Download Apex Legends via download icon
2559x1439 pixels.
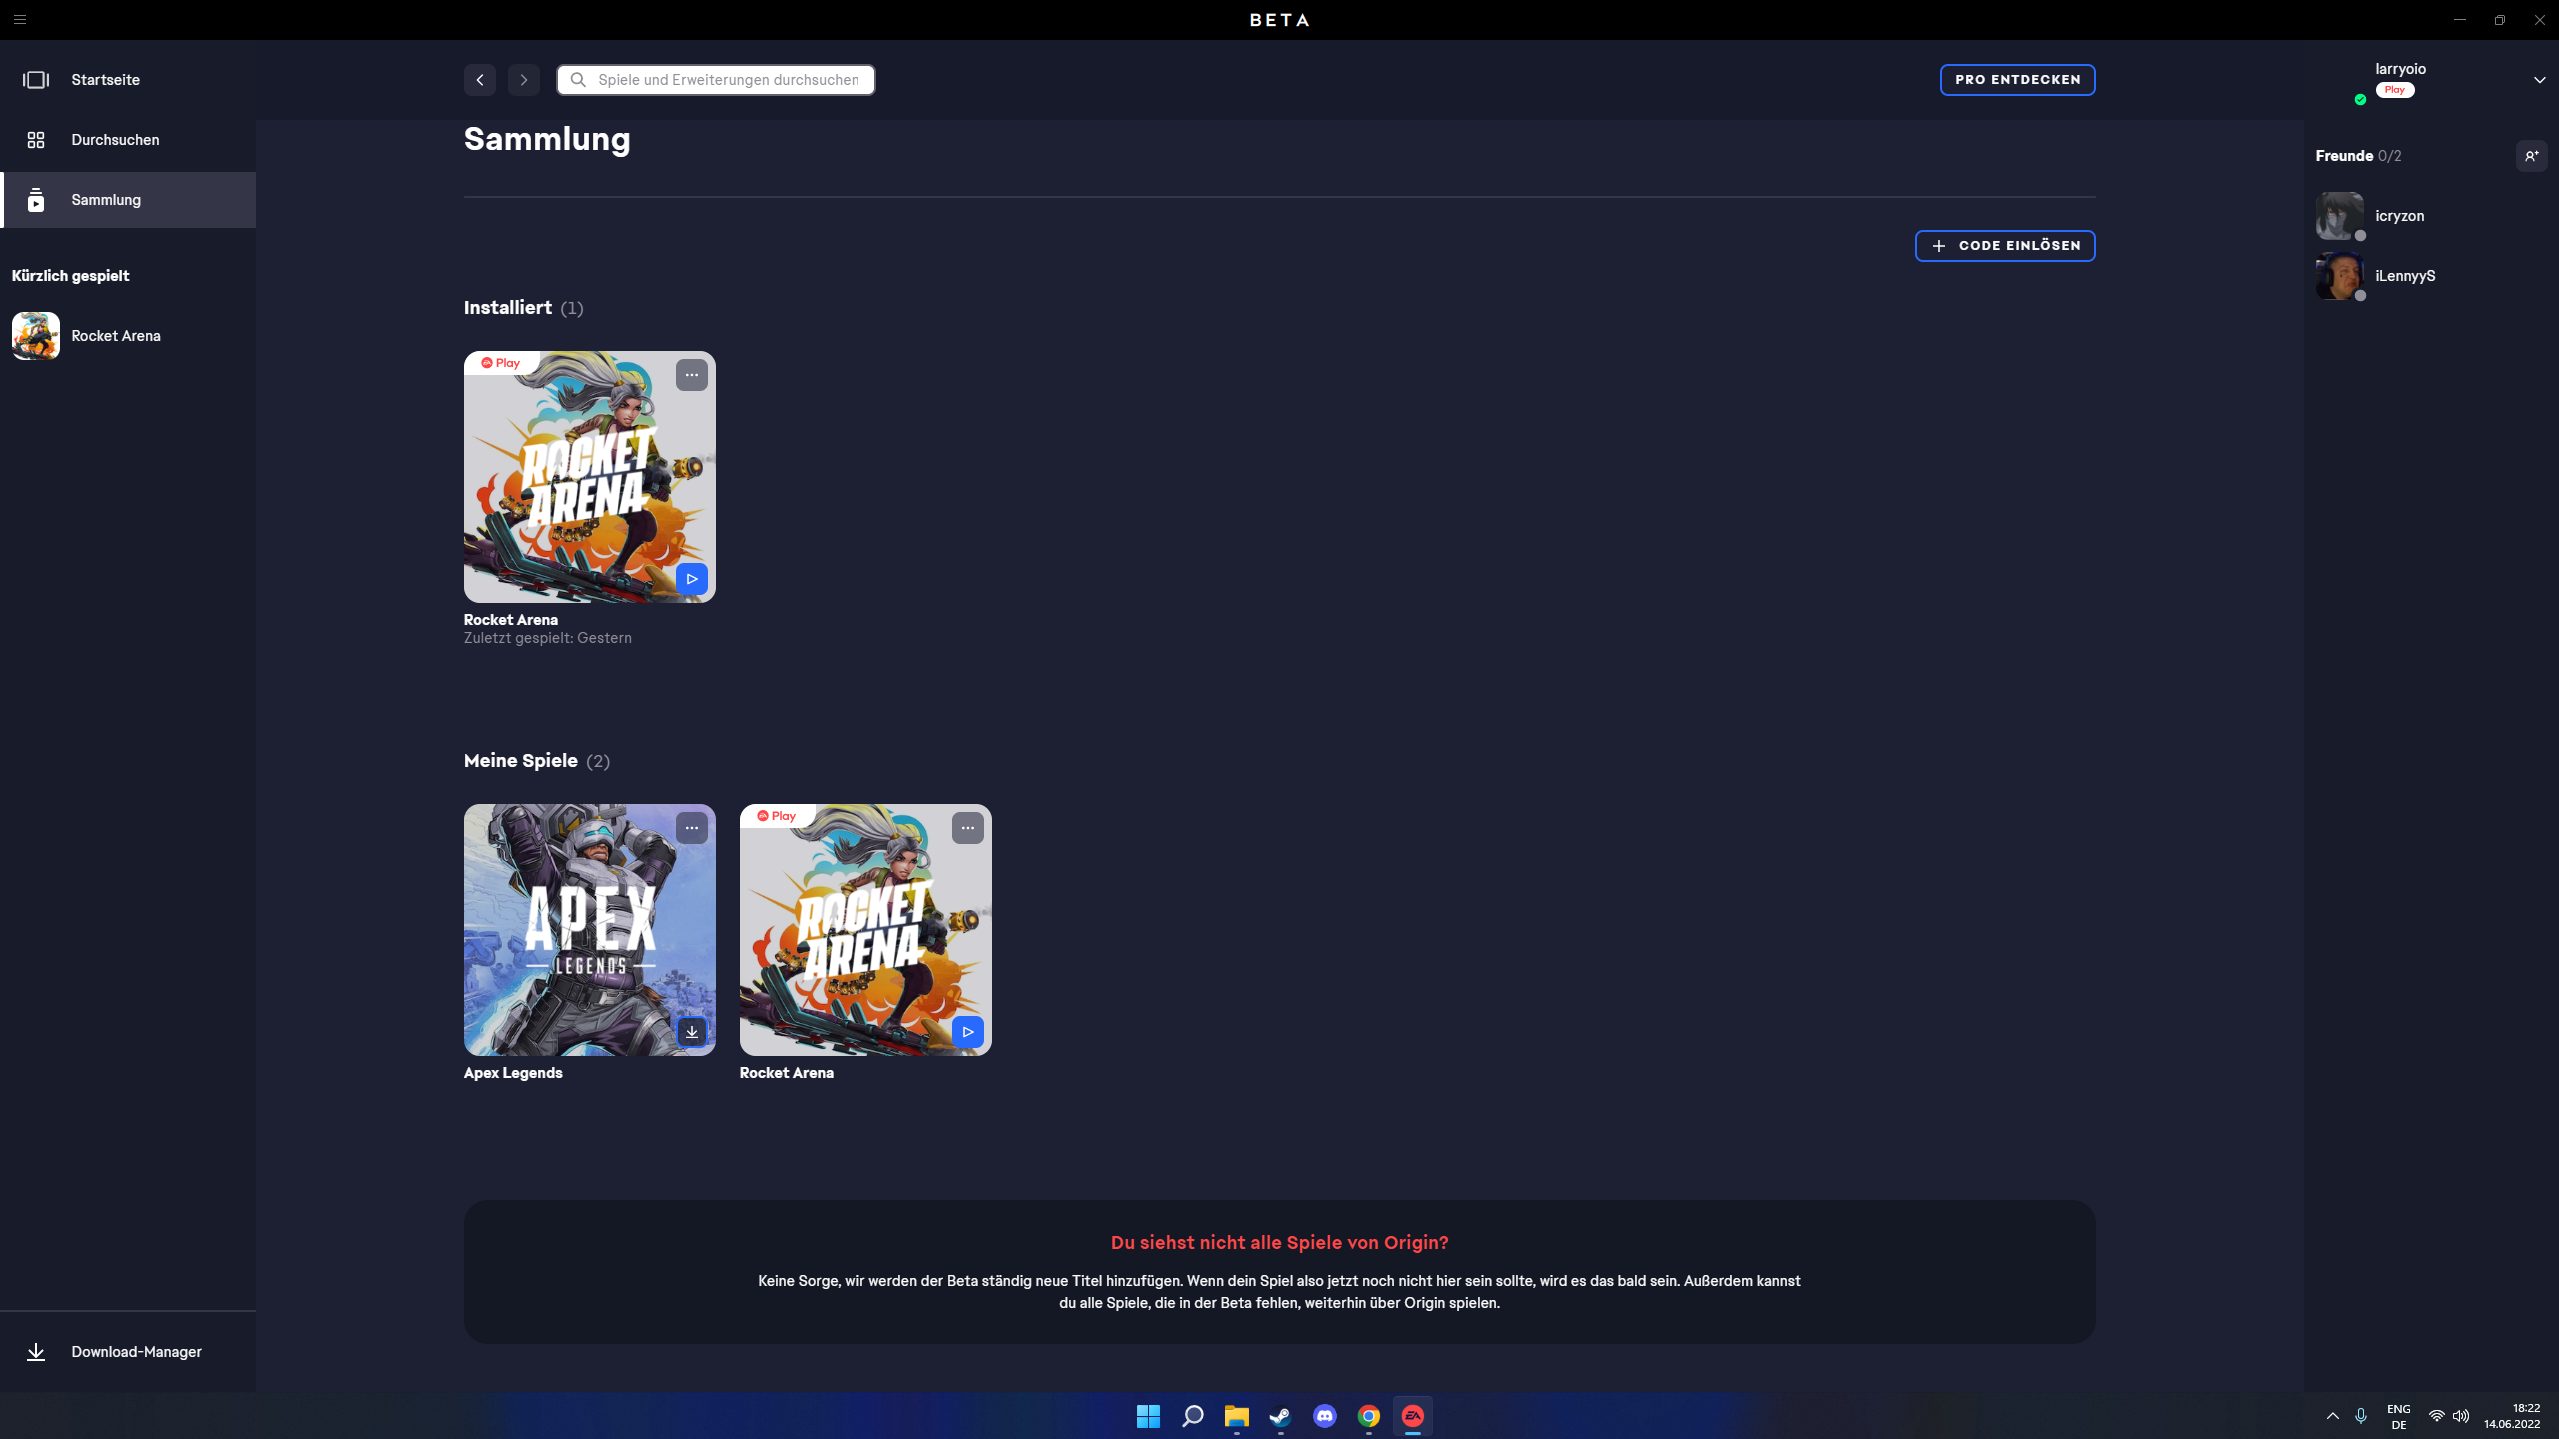pyautogui.click(x=692, y=1032)
